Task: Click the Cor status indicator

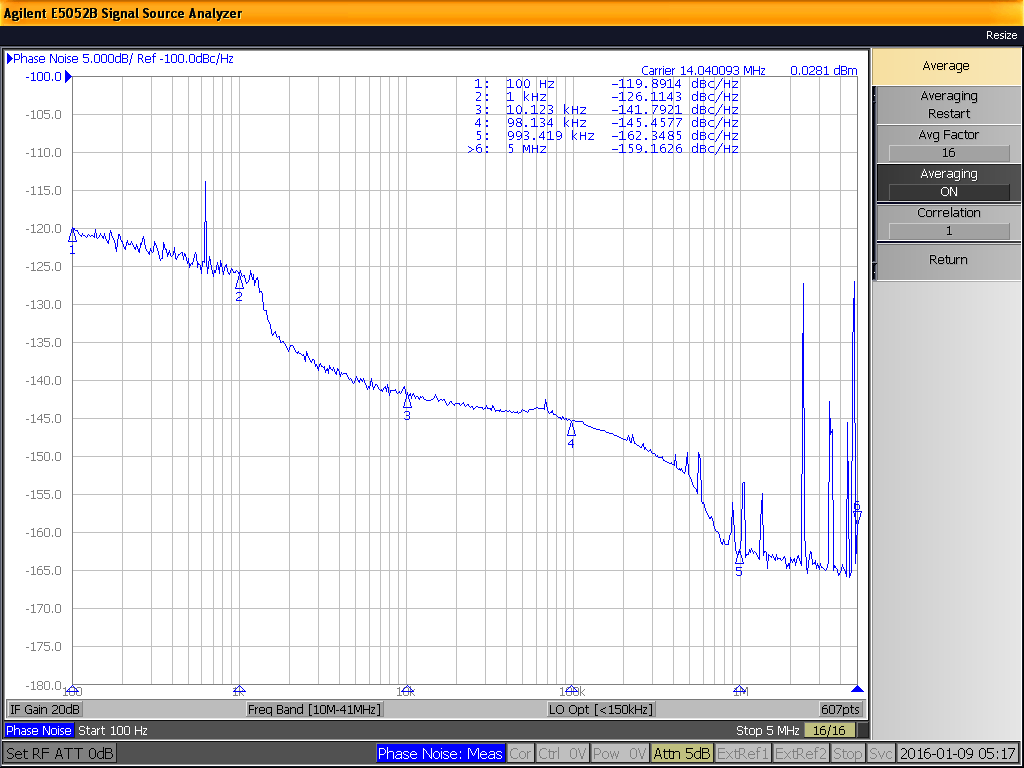Action: (x=520, y=754)
